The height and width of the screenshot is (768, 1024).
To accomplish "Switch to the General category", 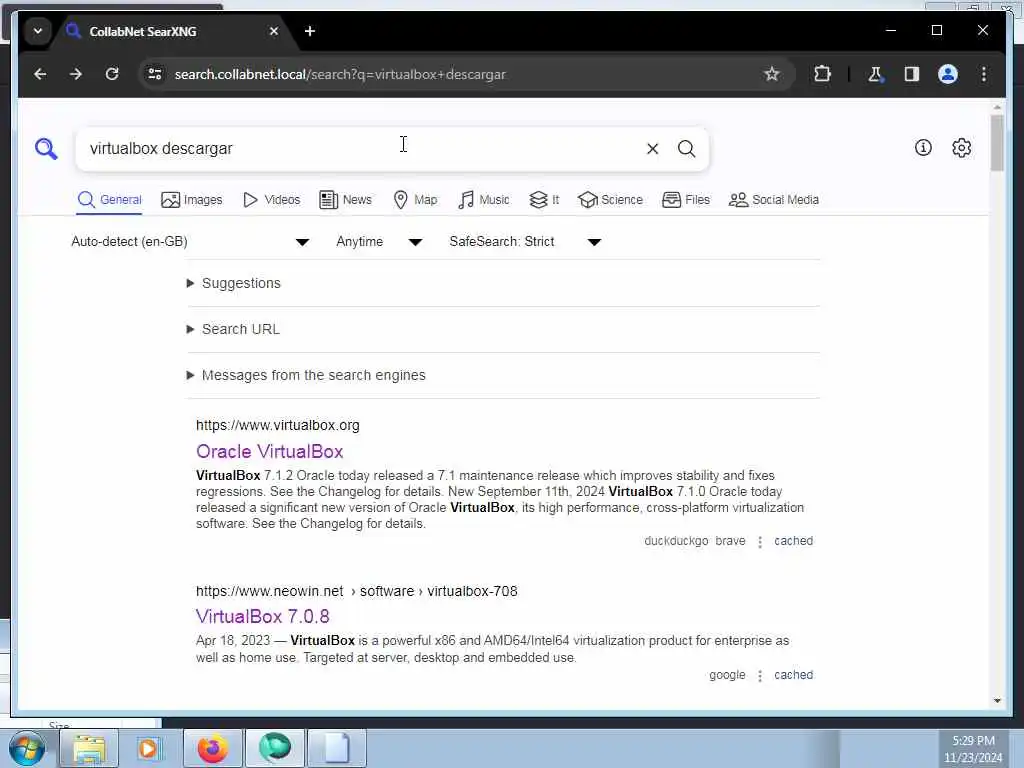I will pos(109,200).
